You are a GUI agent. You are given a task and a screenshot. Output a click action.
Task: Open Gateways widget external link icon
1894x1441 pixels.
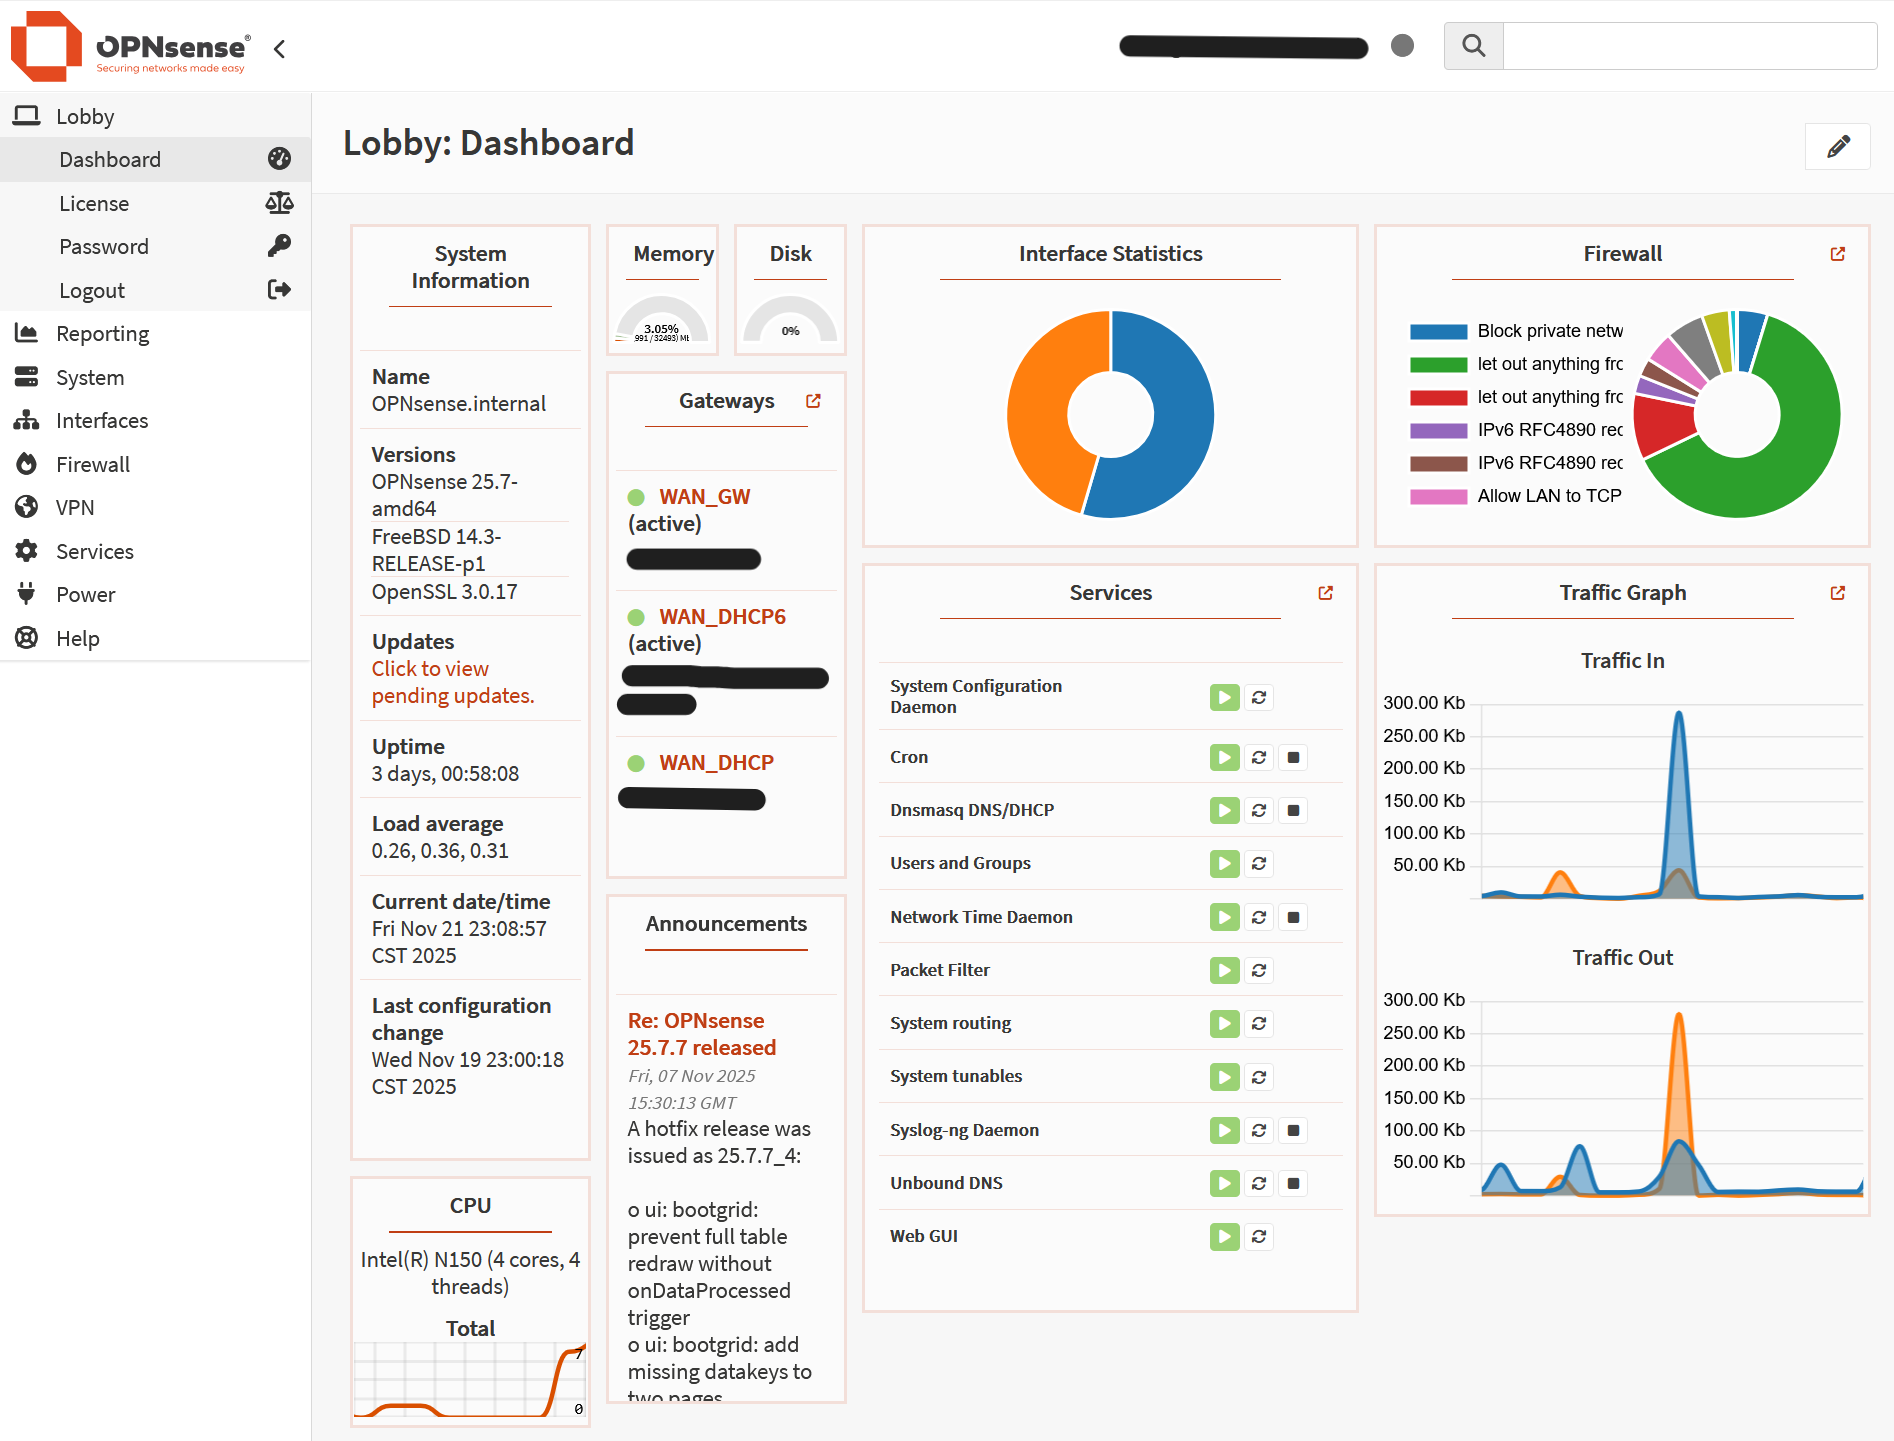813,401
